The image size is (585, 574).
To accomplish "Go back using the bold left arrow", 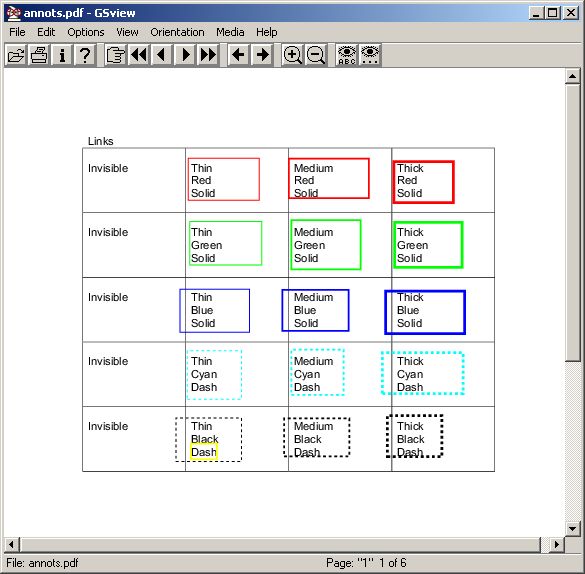I will pos(239,55).
